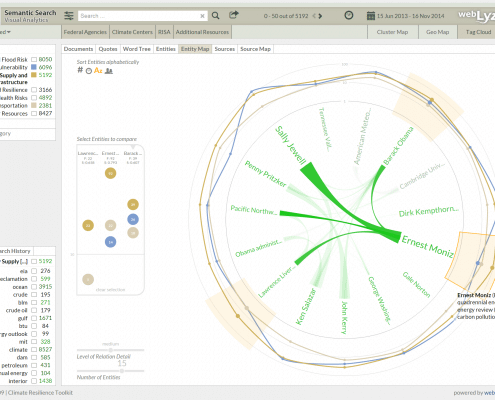Click the Sally Jewell entity label
The image size is (495, 400).
pyautogui.click(x=290, y=145)
